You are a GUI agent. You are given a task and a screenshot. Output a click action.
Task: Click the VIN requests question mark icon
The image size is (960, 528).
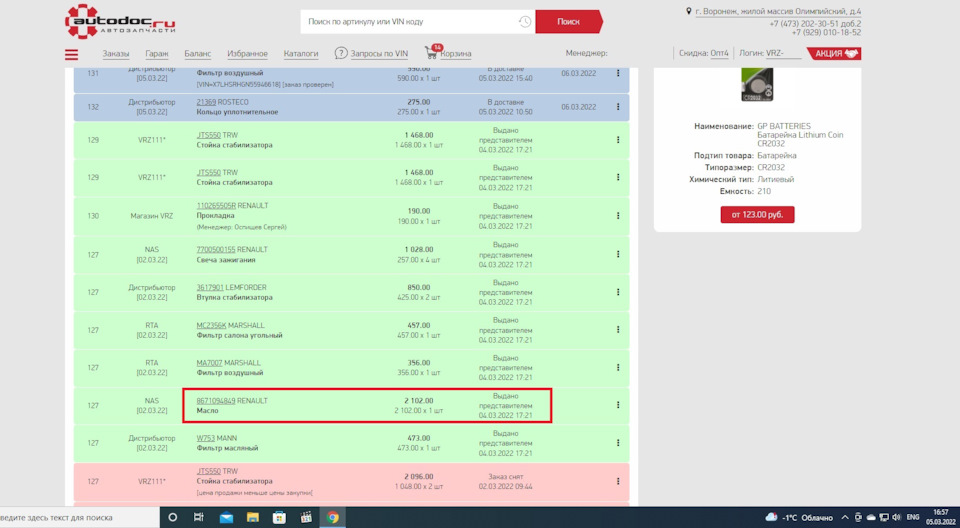tap(341, 53)
